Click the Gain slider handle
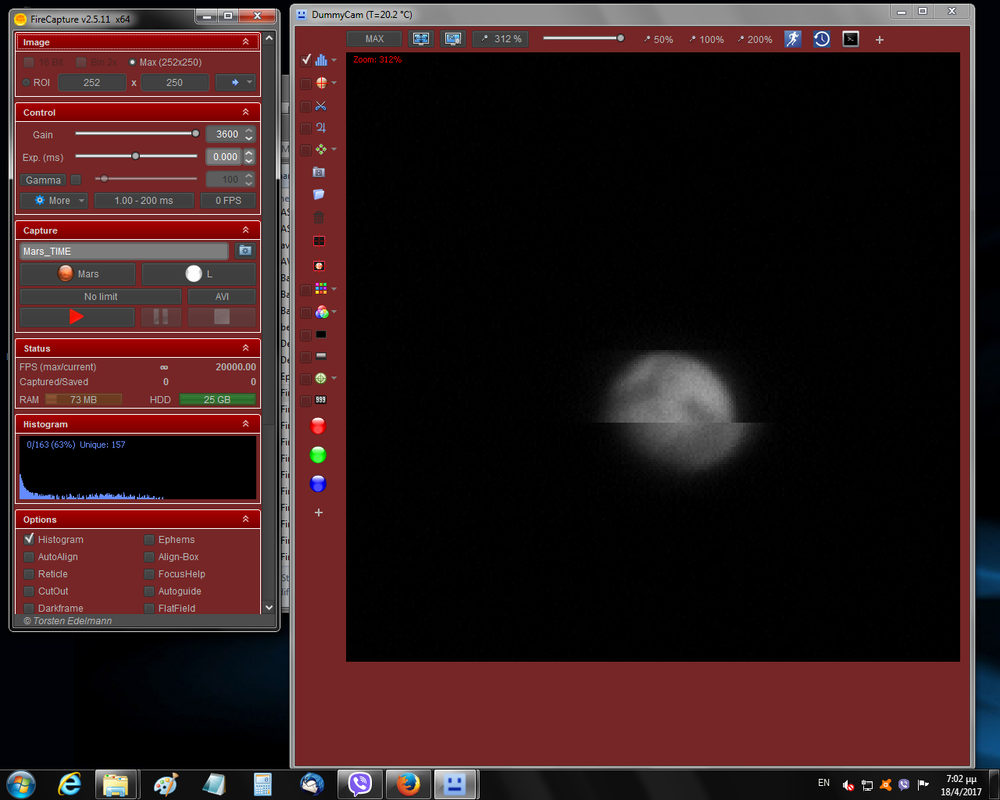Image resolution: width=1000 pixels, height=800 pixels. tap(196, 133)
